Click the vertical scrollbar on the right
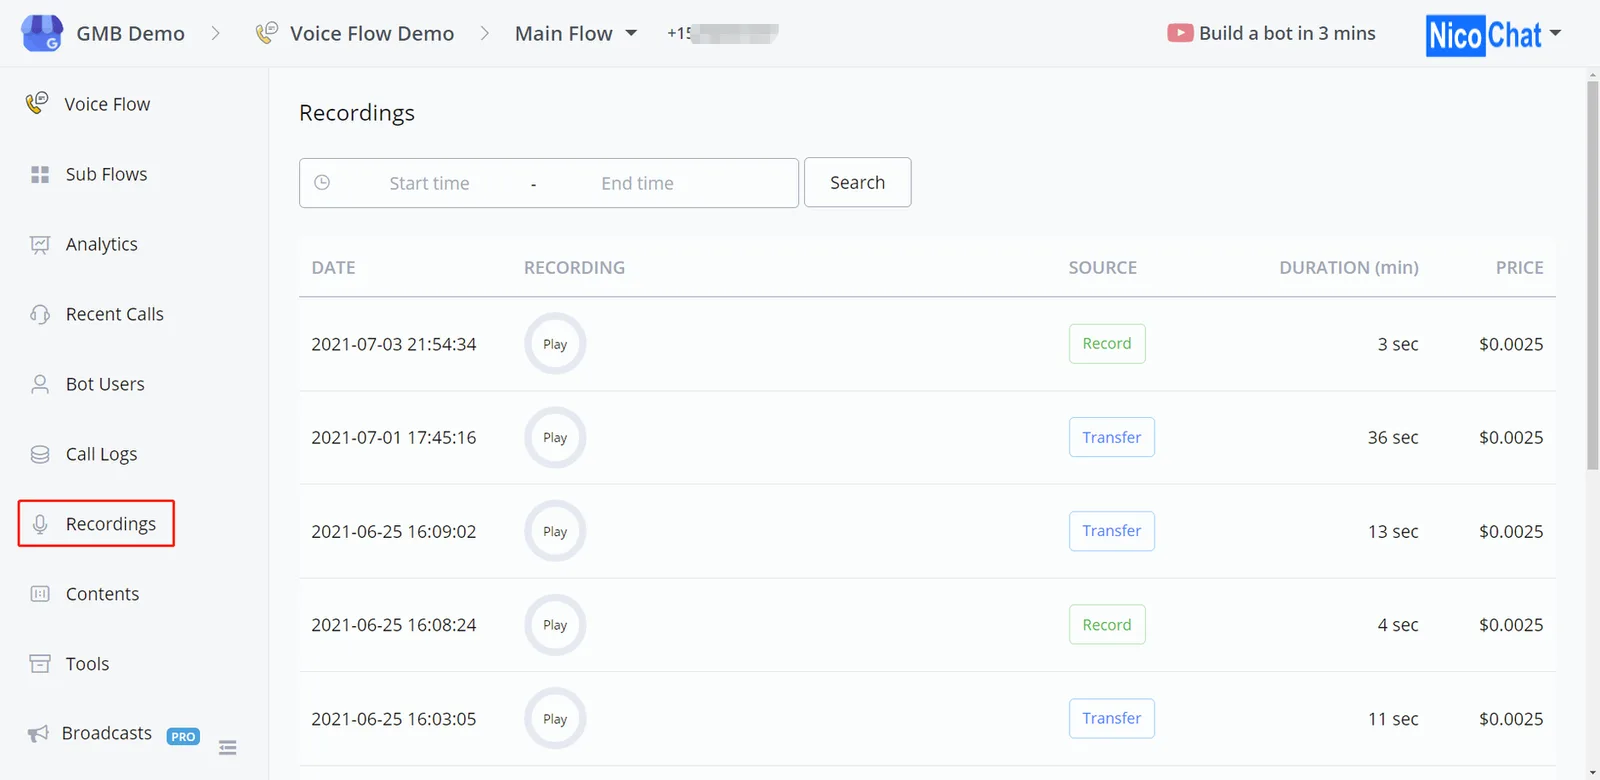 click(x=1593, y=275)
